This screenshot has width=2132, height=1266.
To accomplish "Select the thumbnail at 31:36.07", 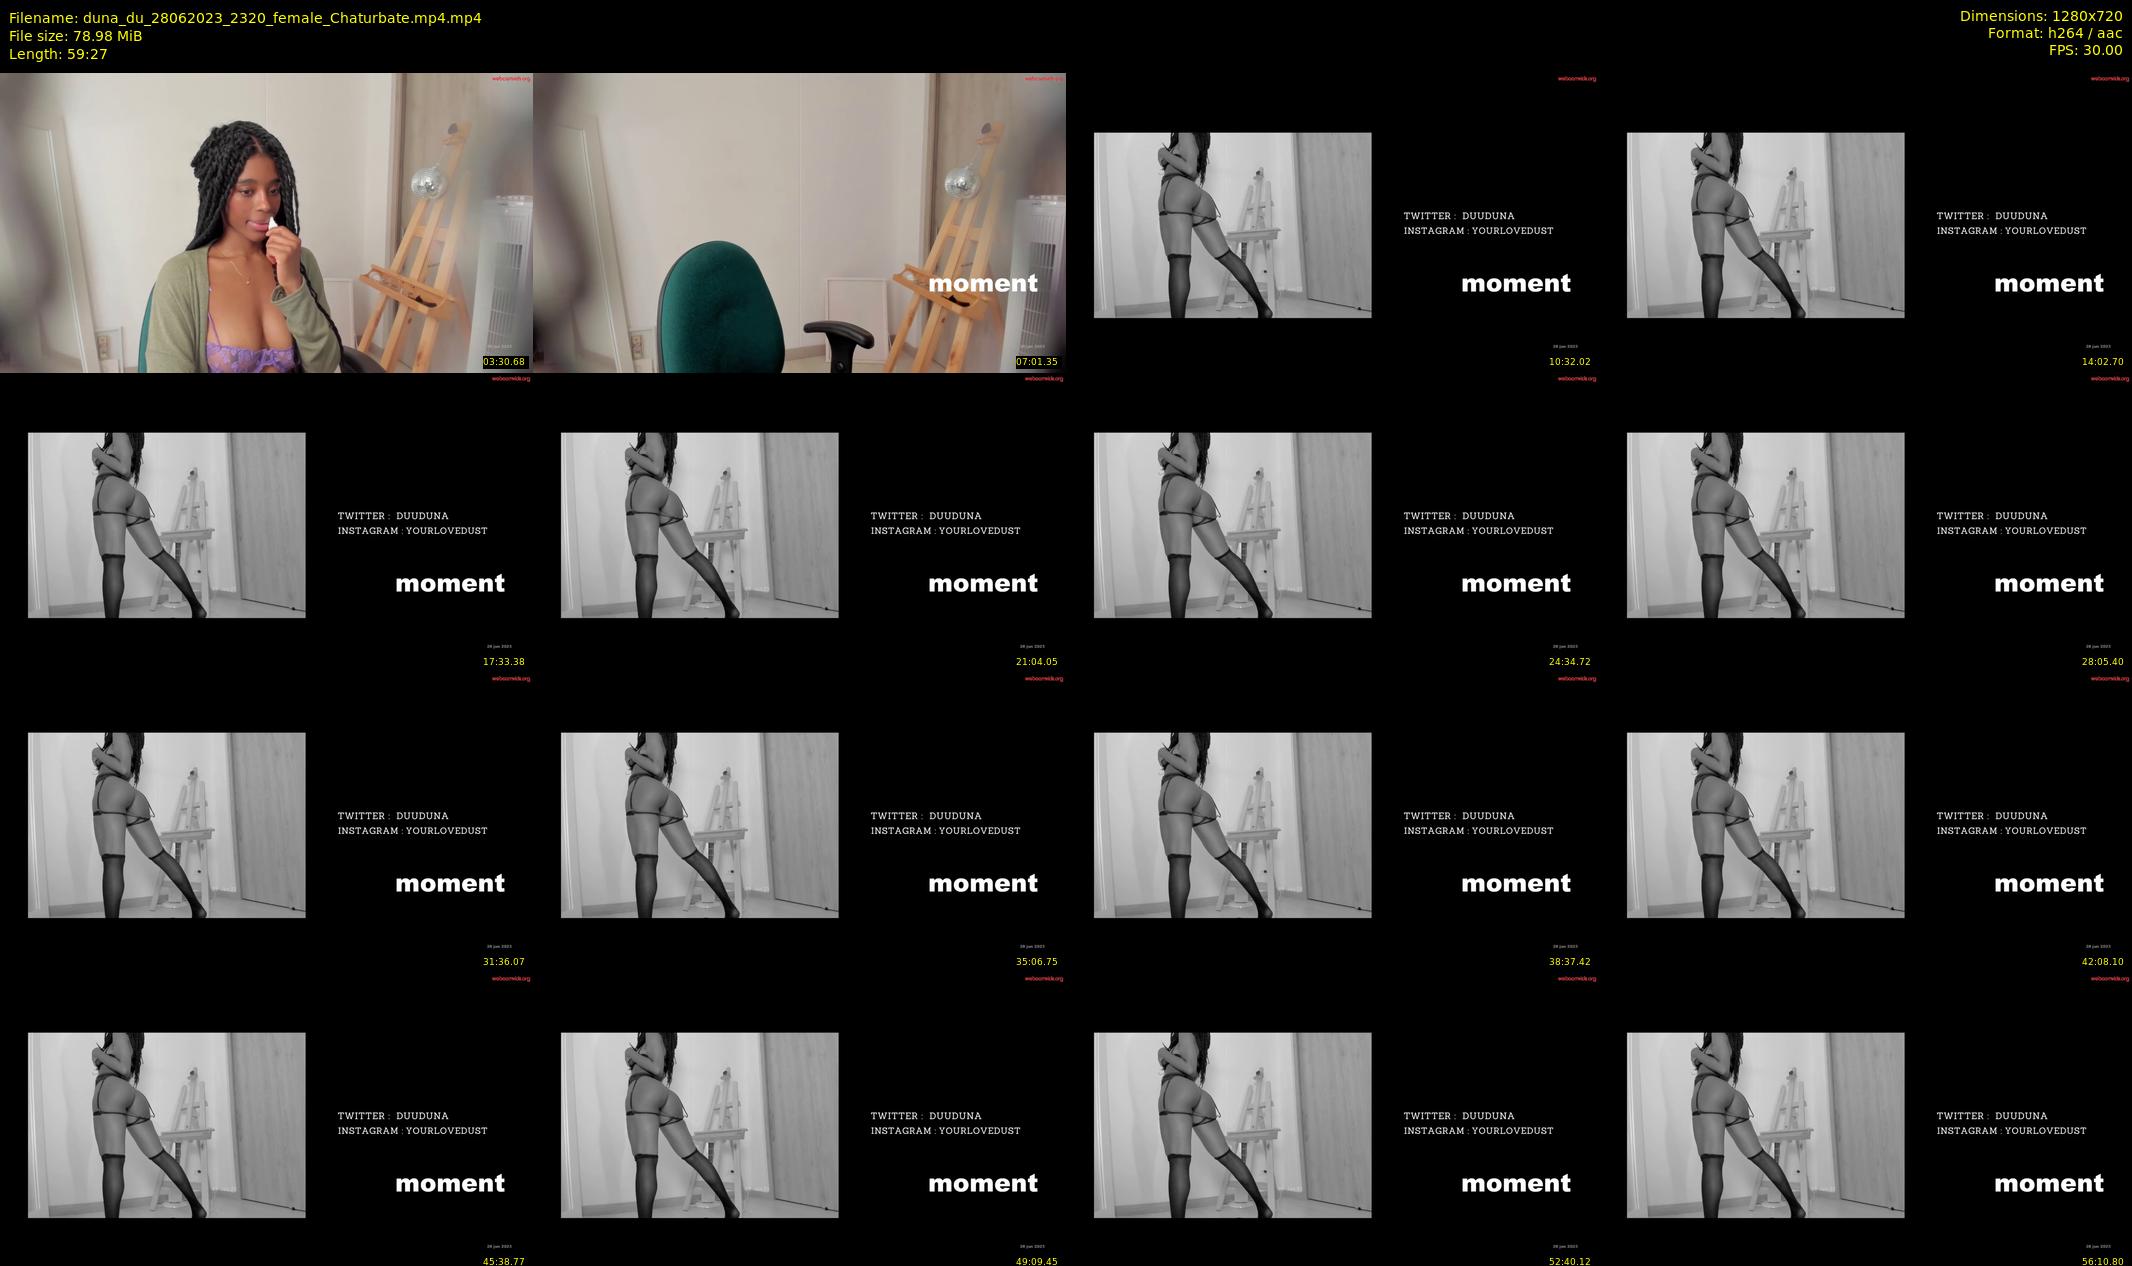I will pyautogui.click(x=266, y=822).
